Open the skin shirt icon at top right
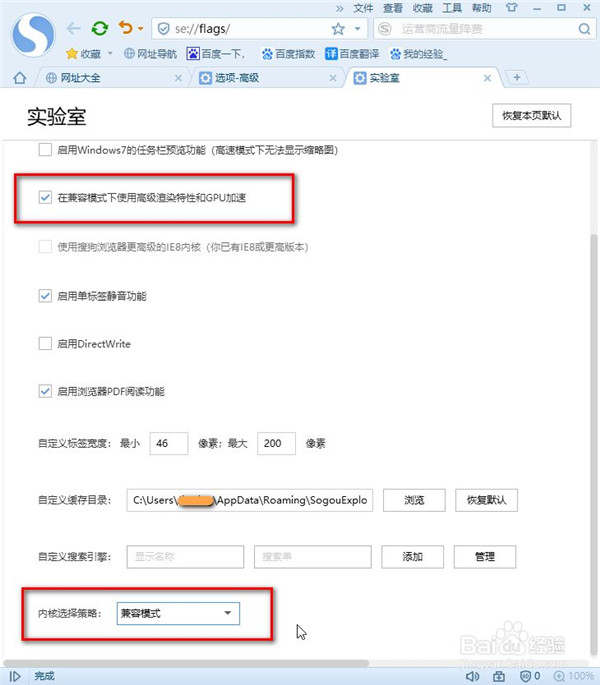Screen dimensions: 600x685 pyautogui.click(x=510, y=8)
